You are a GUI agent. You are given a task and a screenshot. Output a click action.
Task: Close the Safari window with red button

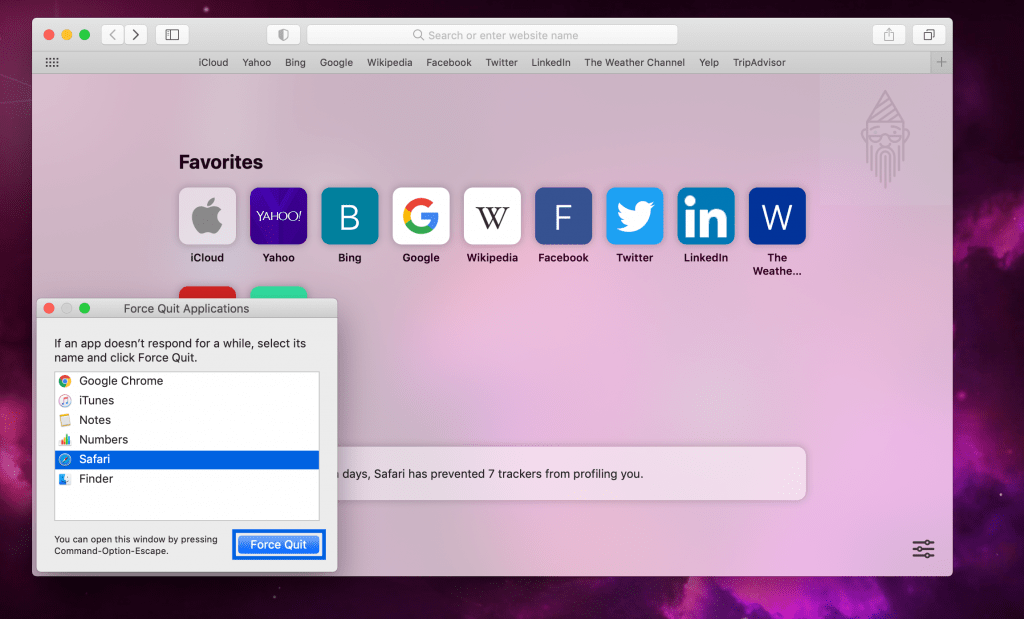49,35
